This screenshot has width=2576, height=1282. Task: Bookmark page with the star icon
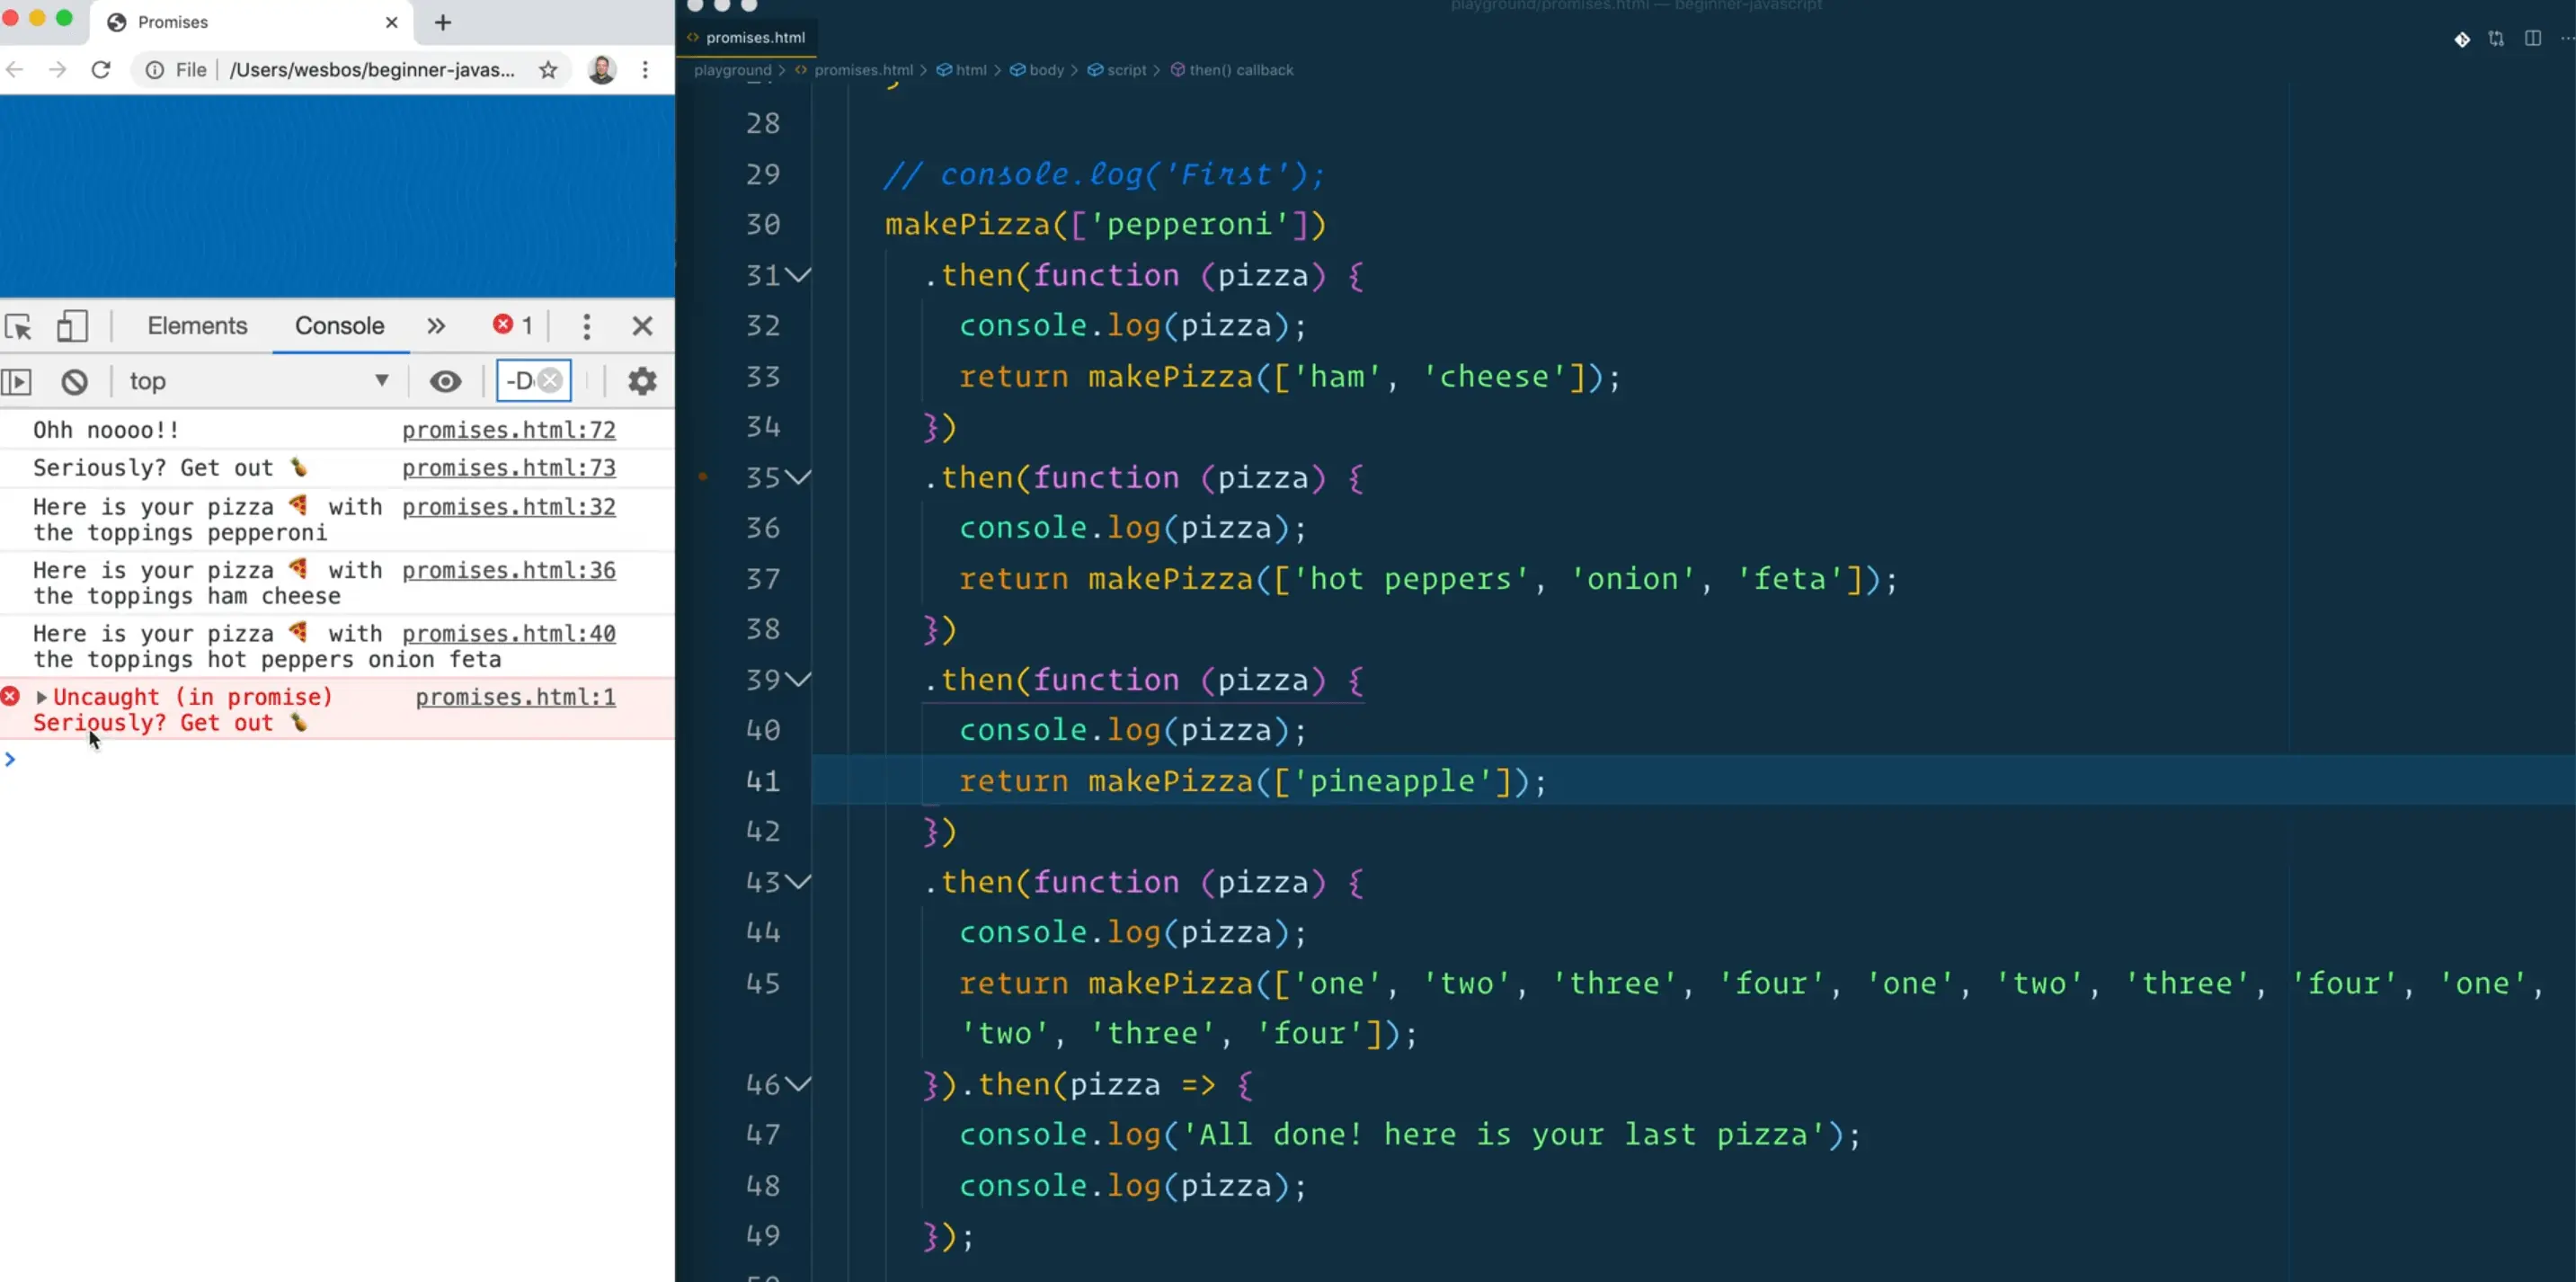548,70
